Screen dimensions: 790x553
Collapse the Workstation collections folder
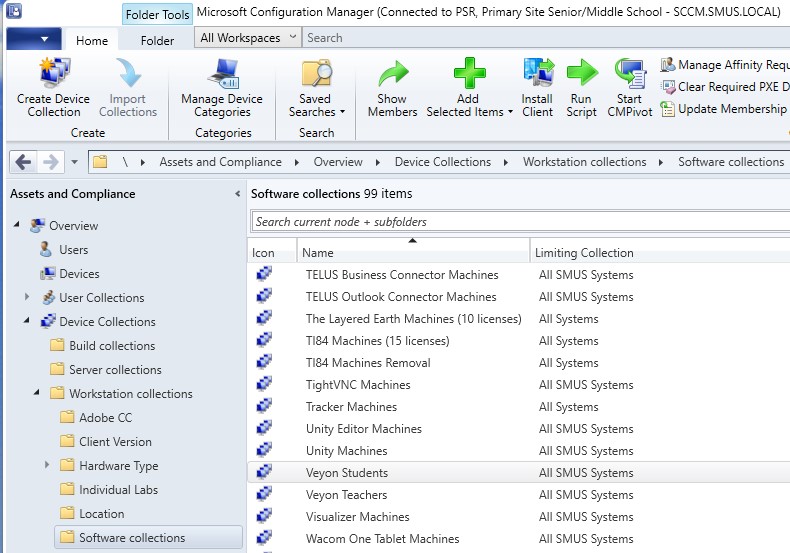37,392
